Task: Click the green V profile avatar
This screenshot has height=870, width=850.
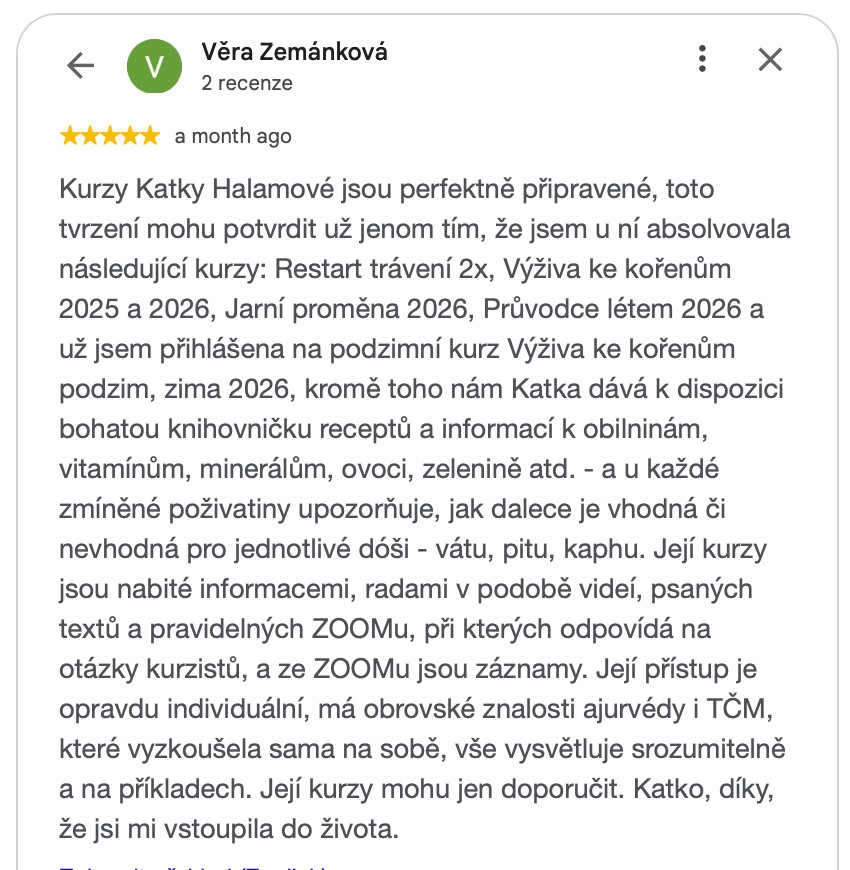Action: coord(154,66)
